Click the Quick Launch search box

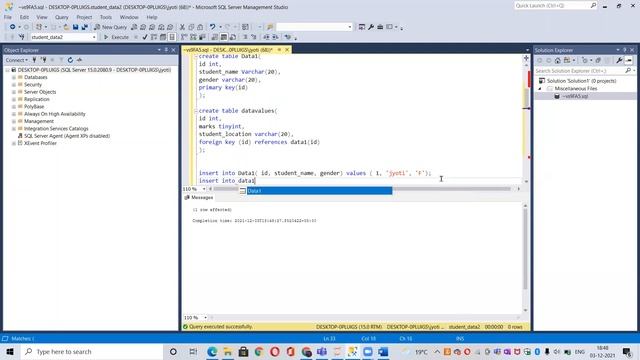tap(556, 6)
